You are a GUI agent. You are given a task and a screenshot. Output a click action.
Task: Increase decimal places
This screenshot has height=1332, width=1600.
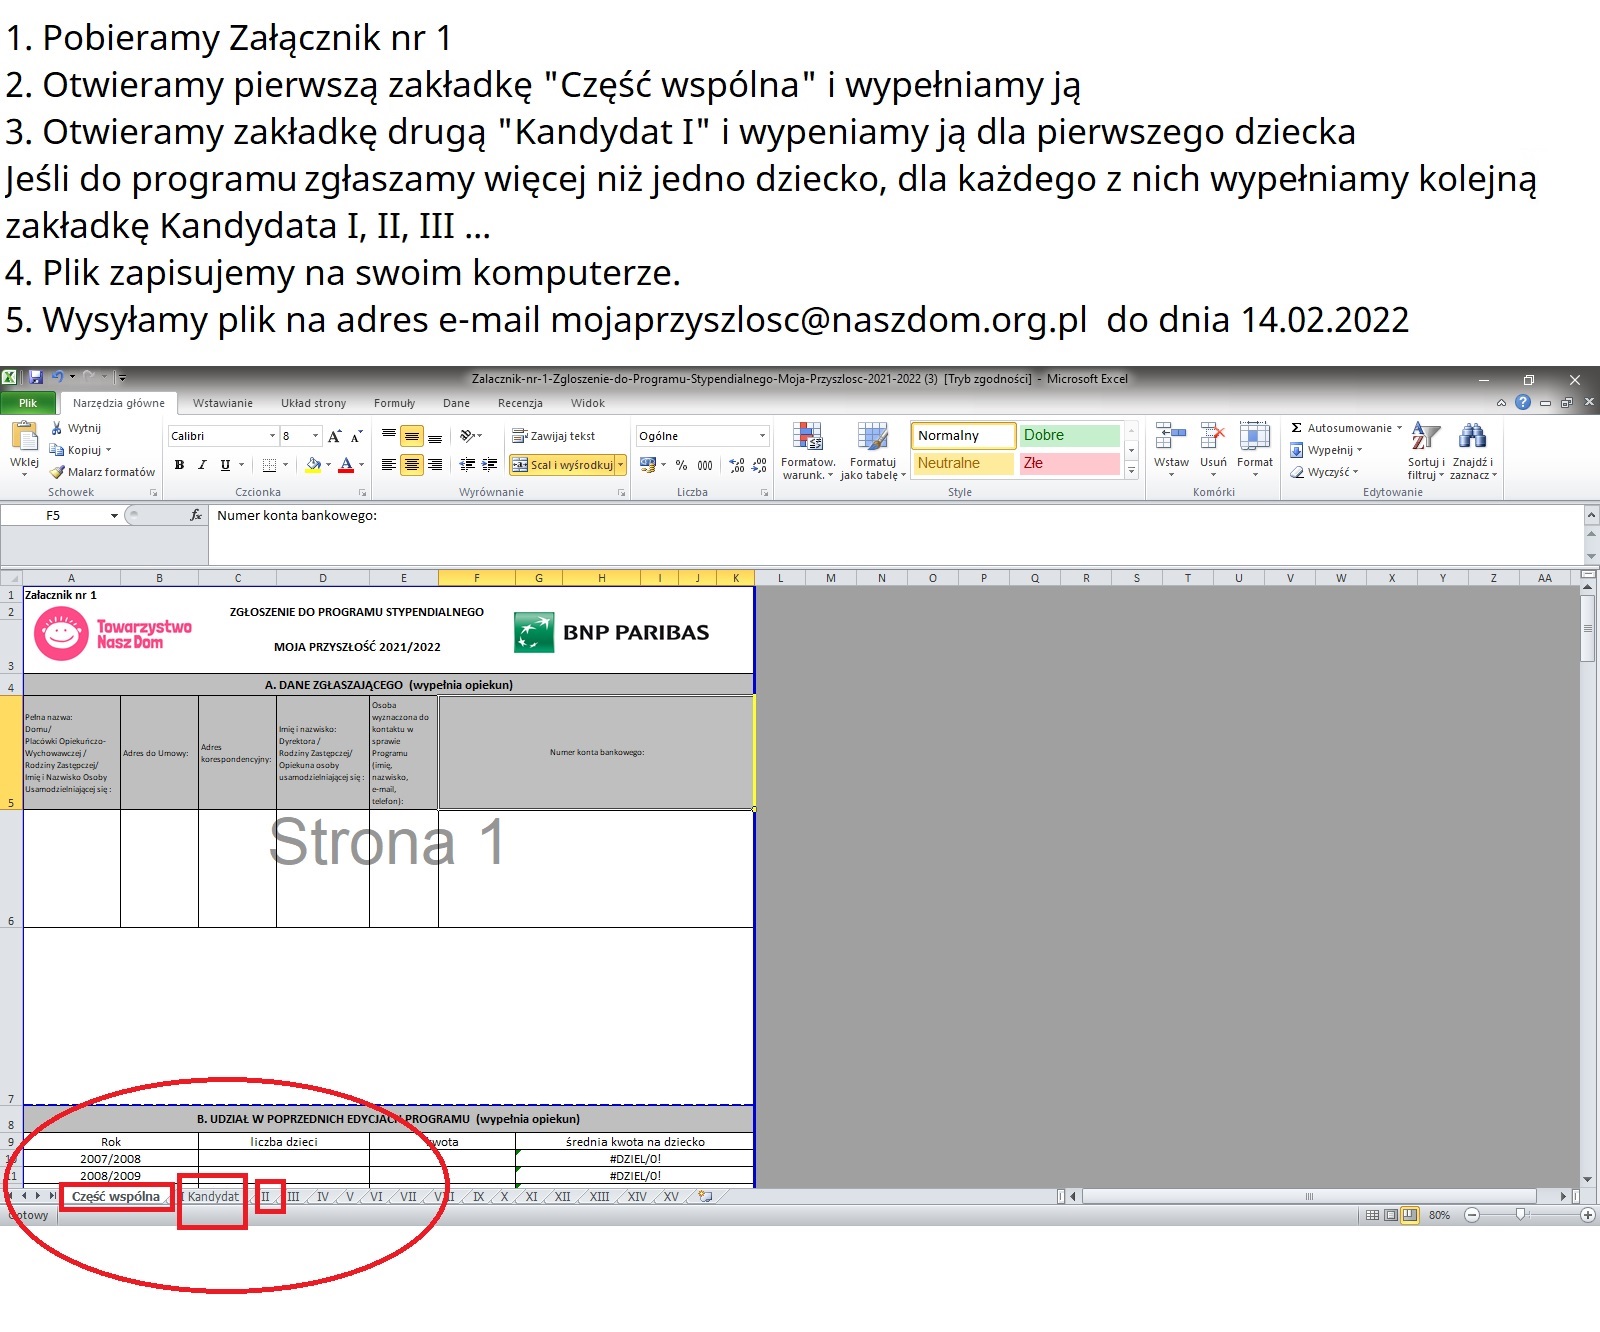pos(737,465)
